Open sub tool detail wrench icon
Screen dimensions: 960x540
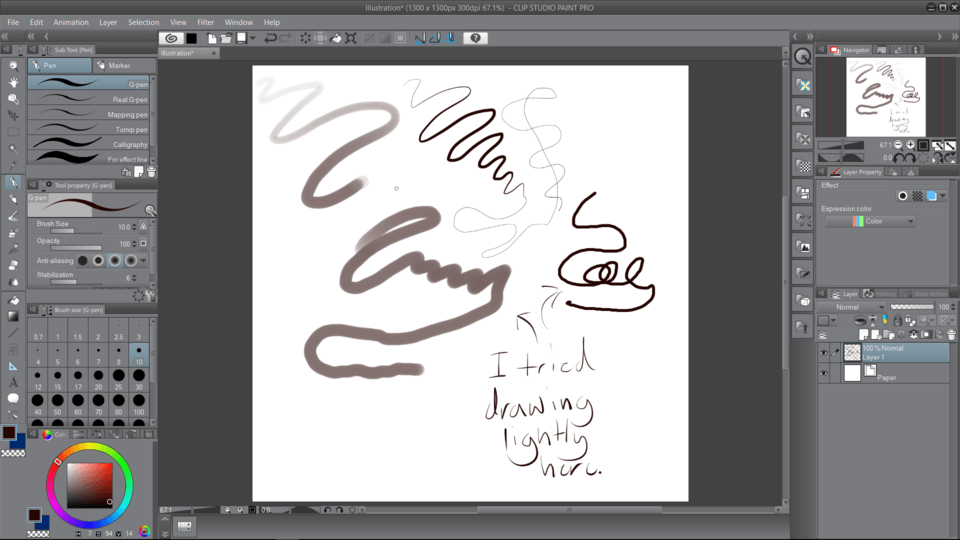pos(152,295)
